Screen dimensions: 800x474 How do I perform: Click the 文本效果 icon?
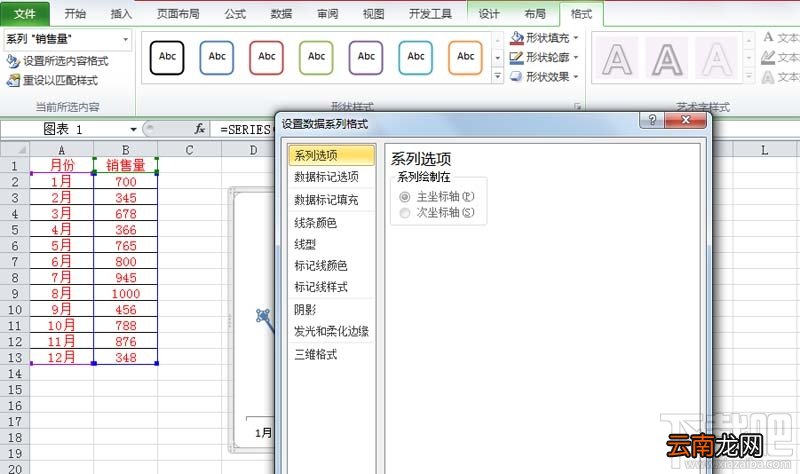[768, 77]
